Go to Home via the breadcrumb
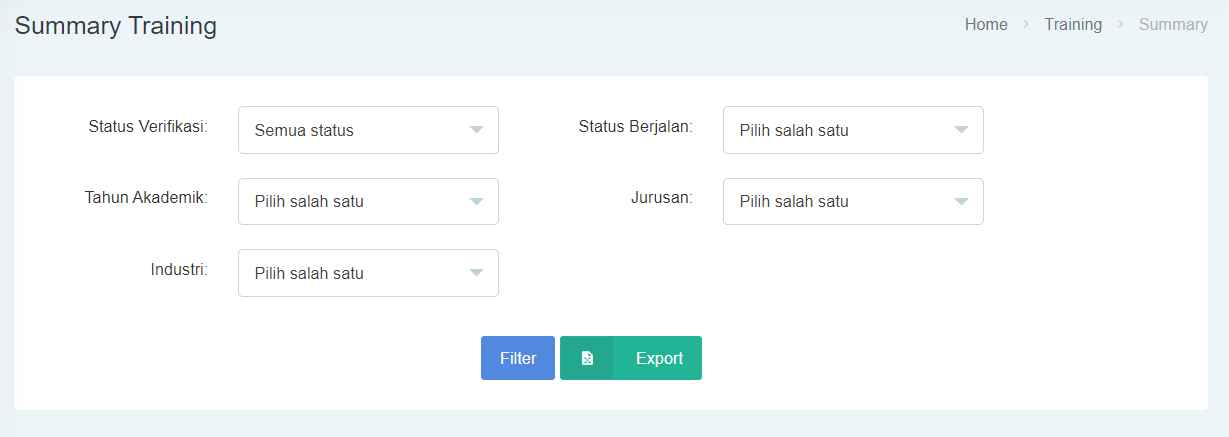Viewport: 1229px width, 437px height. (x=986, y=25)
